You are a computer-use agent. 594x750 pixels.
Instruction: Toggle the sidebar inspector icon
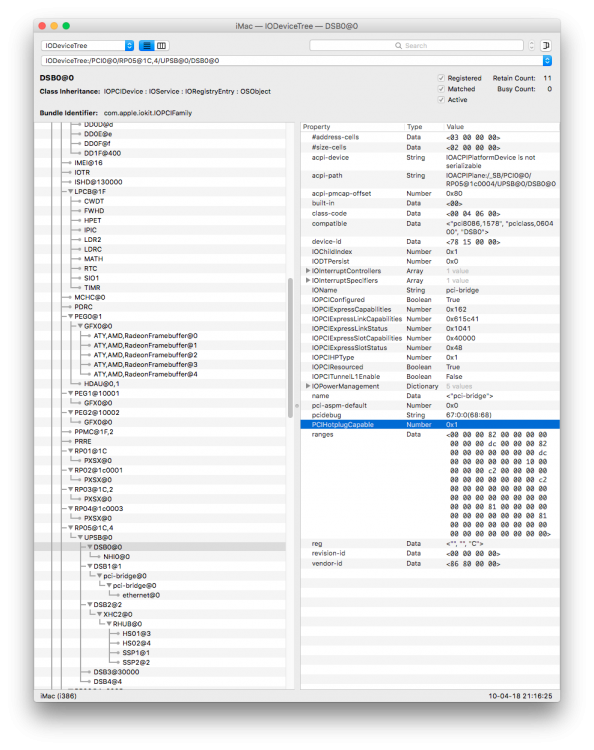click(546, 45)
